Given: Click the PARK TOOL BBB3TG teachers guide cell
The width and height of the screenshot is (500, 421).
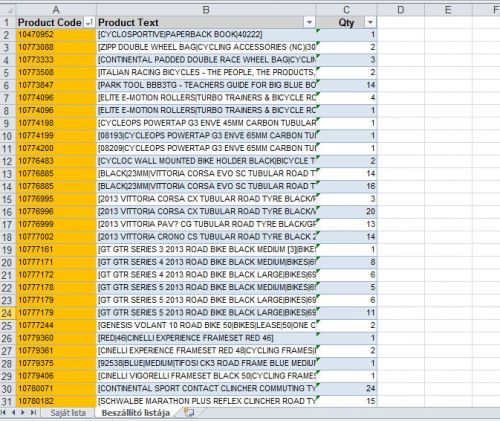Looking at the screenshot, I should point(206,85).
